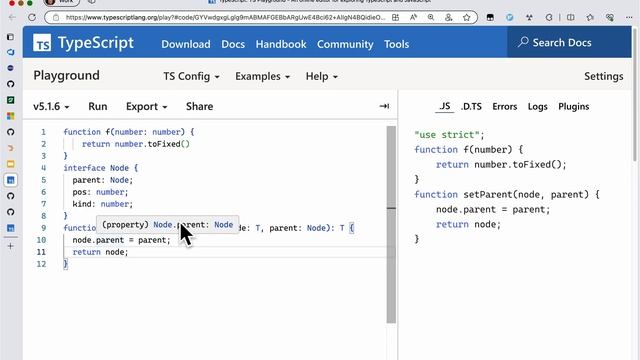This screenshot has width=640, height=360.
Task: Bookmark this page with the star icon
Action: pos(467,17)
